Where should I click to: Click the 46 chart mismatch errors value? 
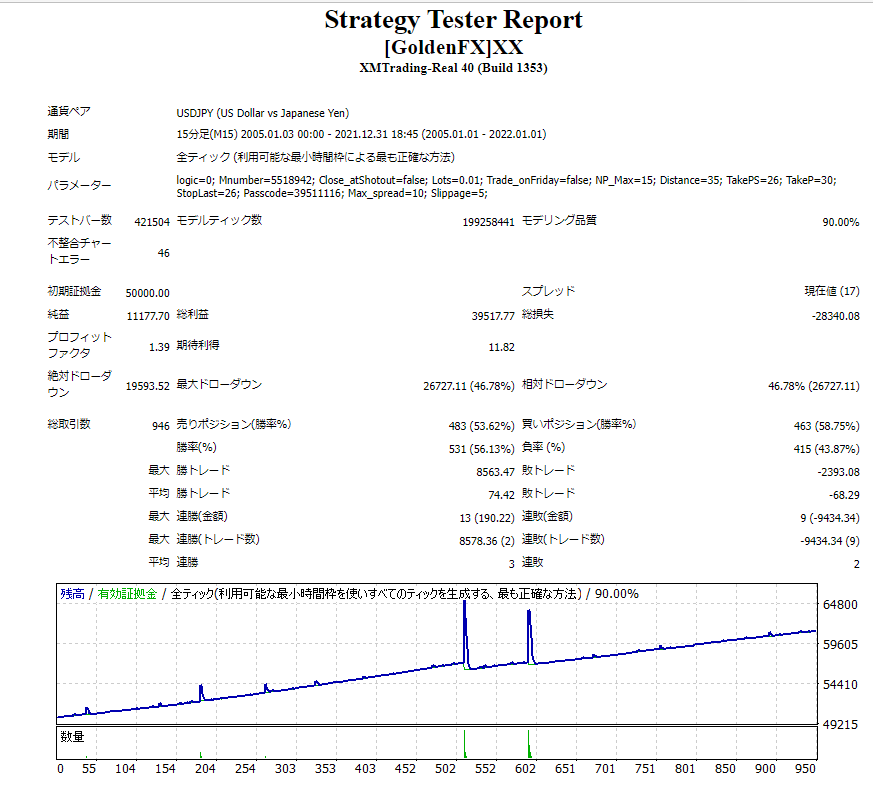pos(164,253)
